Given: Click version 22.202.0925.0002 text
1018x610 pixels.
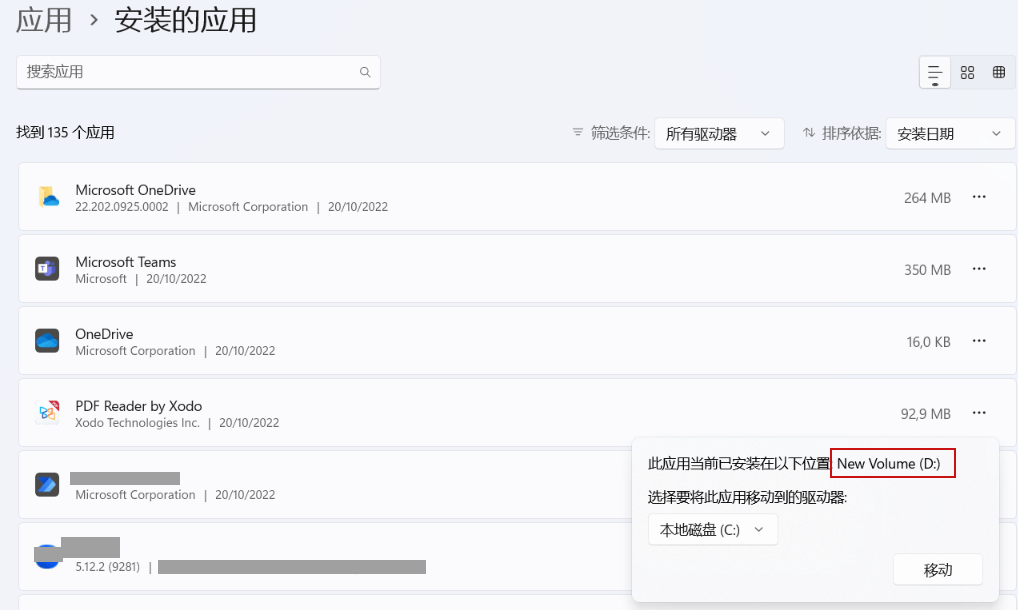Looking at the screenshot, I should tap(121, 207).
